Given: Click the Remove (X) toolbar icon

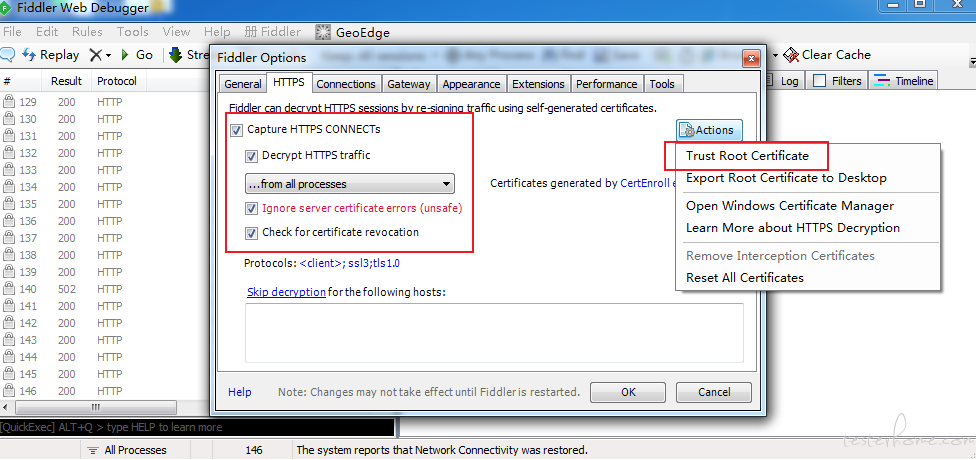Looking at the screenshot, I should [95, 55].
